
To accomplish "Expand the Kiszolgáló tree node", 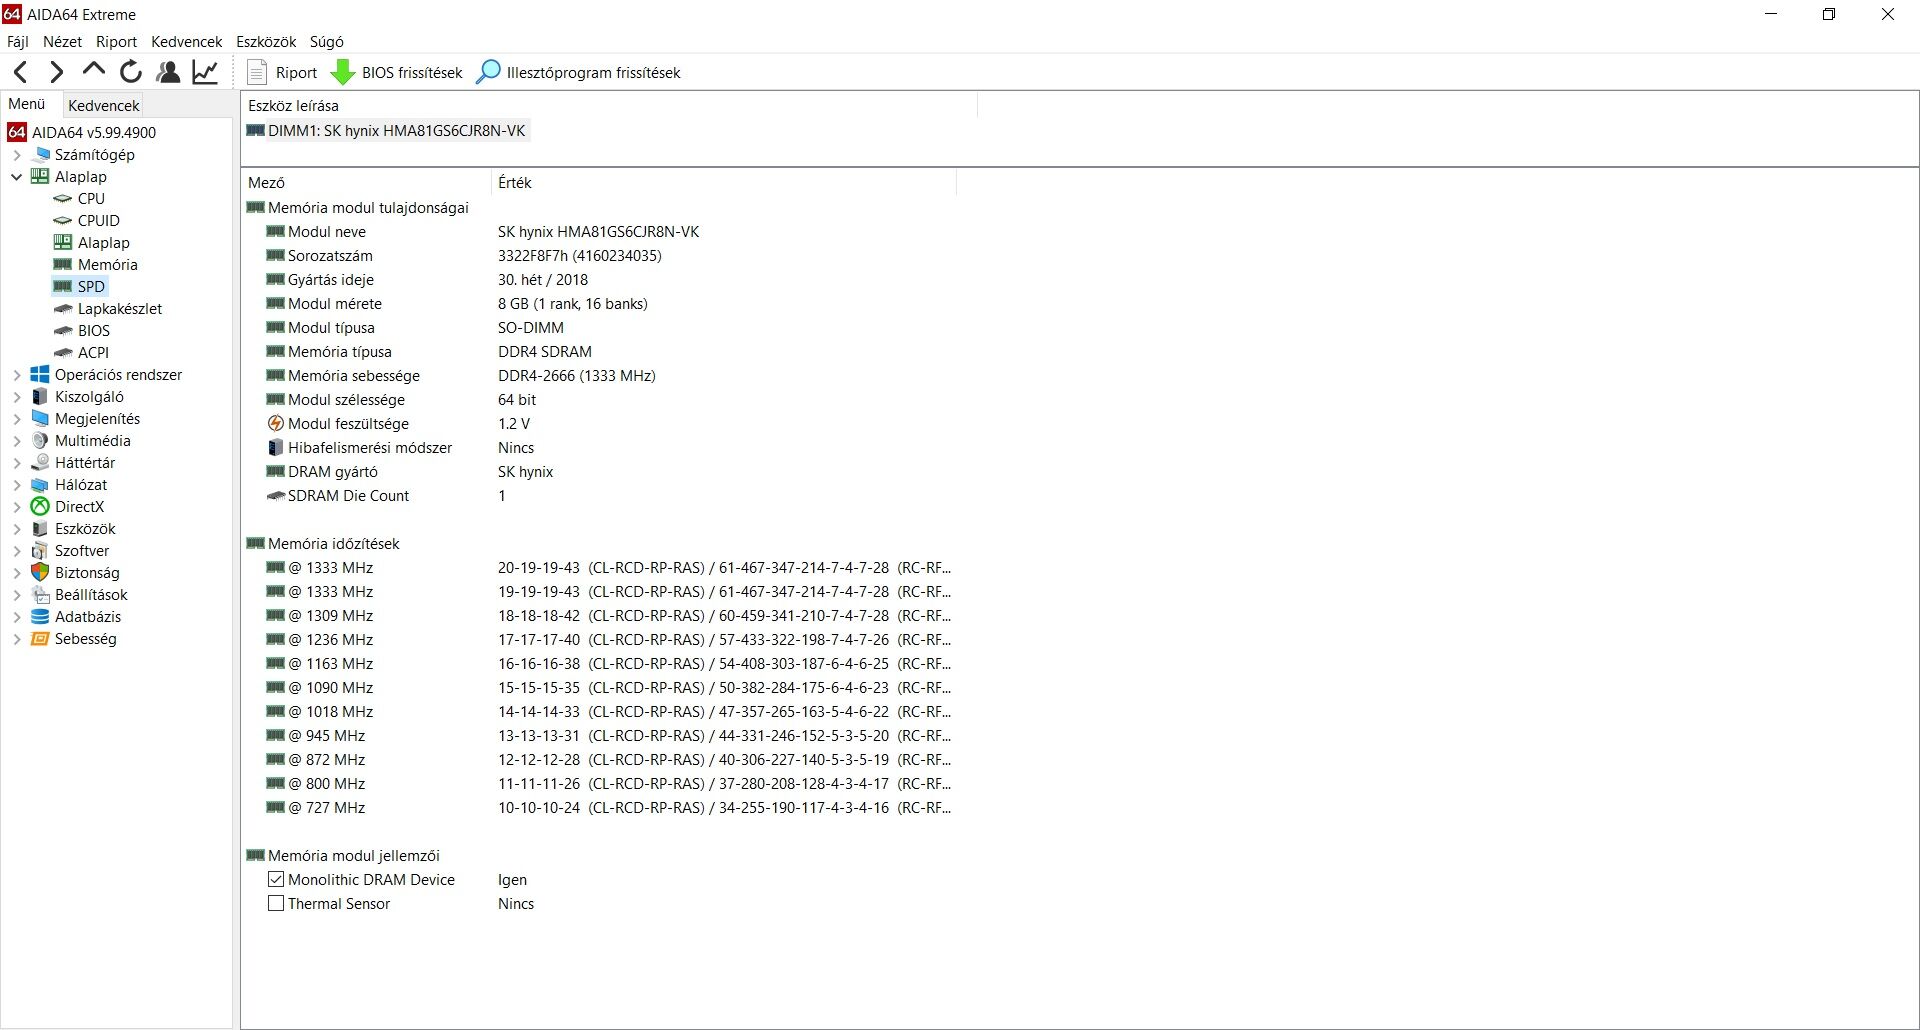I will click(x=17, y=397).
